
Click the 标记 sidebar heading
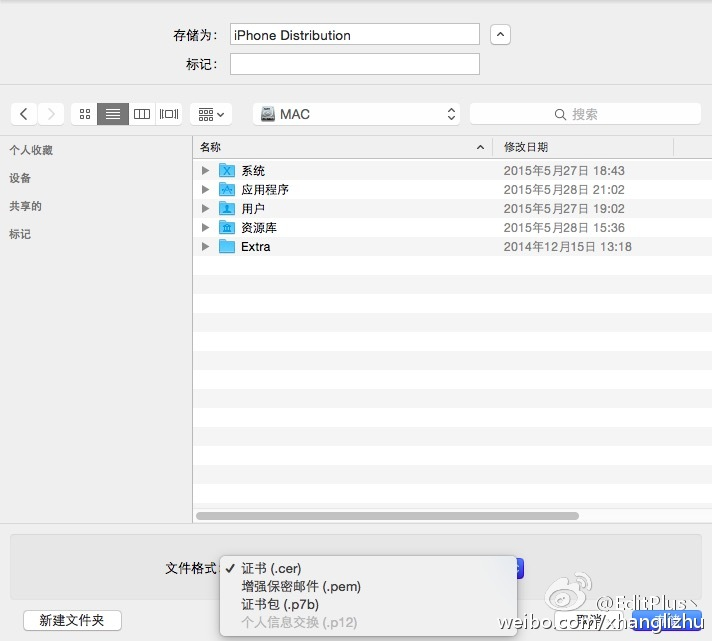(x=20, y=234)
